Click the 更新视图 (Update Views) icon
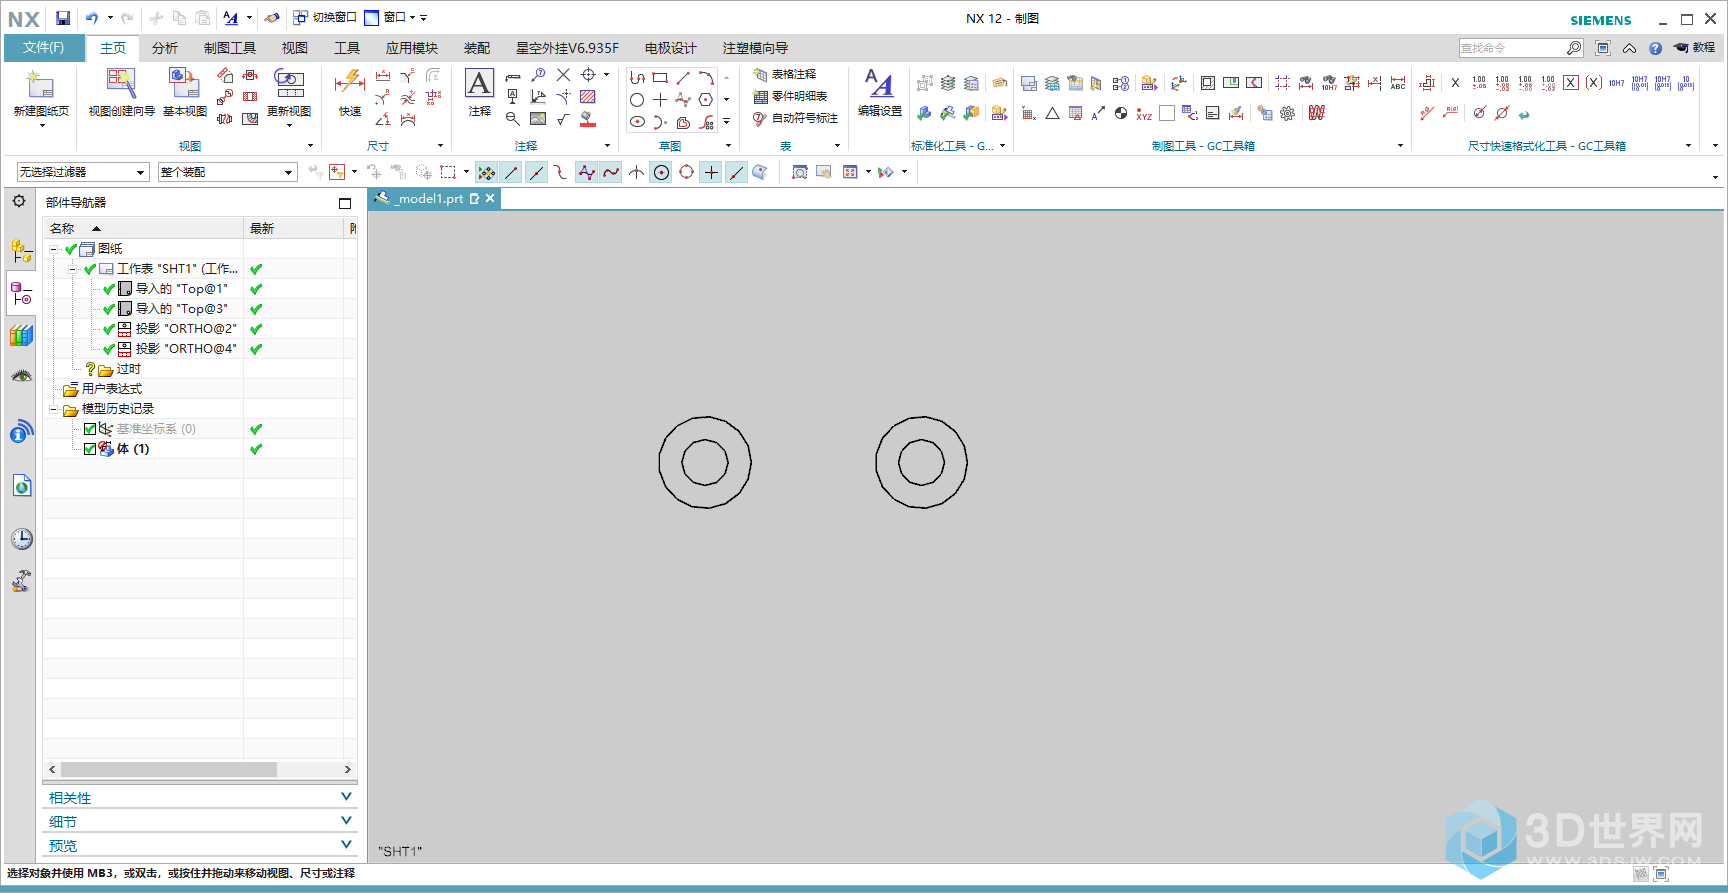 pos(289,85)
